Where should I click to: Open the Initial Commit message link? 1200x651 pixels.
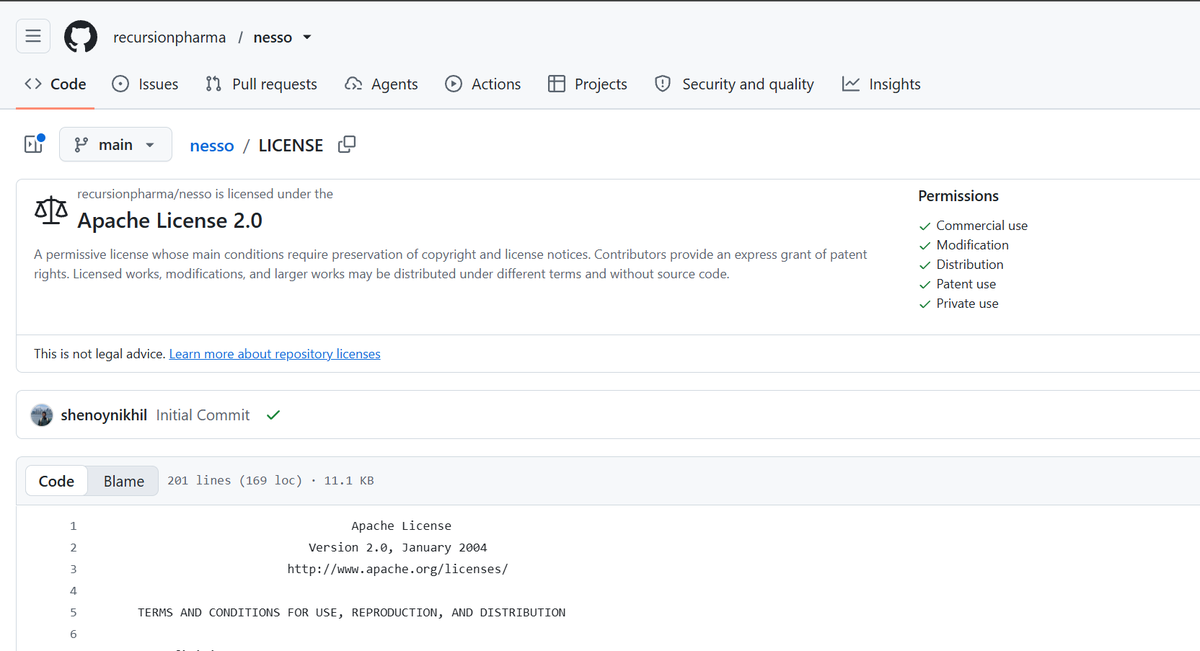tap(203, 415)
